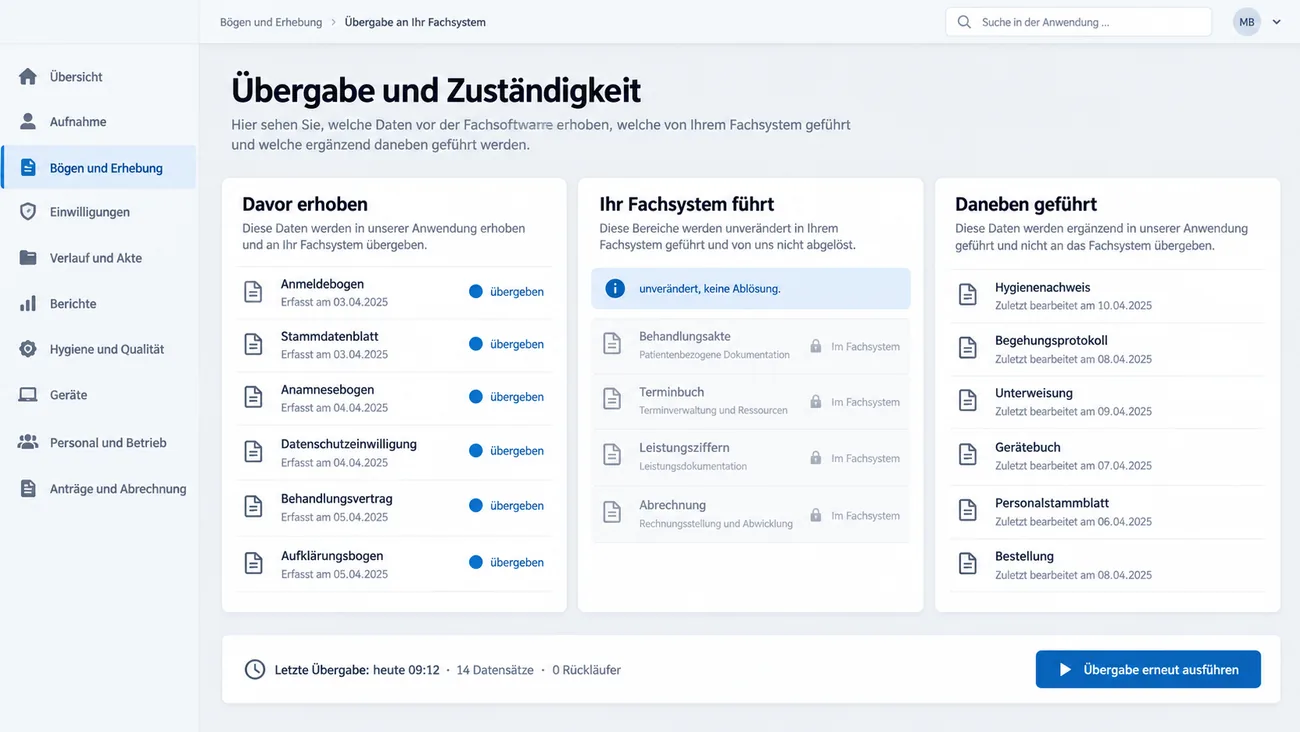Click the document icon of Personalstammblatt
This screenshot has width=1300, height=732.
(x=967, y=509)
